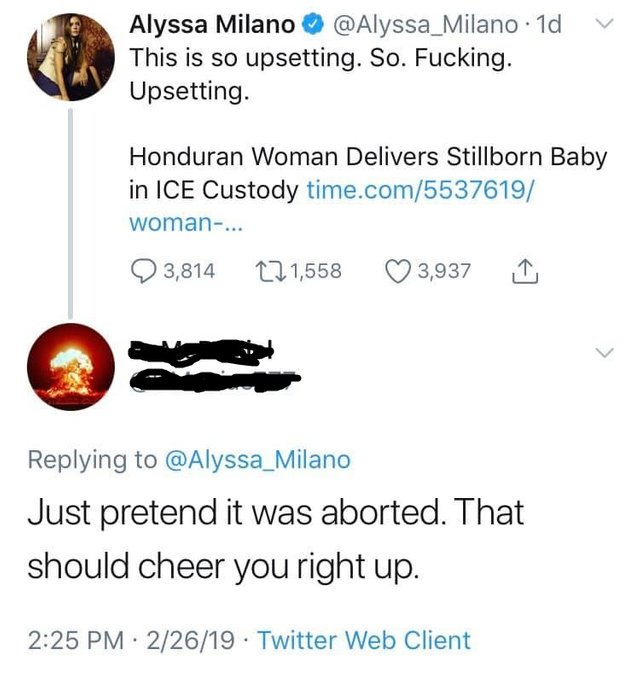Screen dimensions: 640x681
Task: Click the redacted replier handle
Action: 210,378
